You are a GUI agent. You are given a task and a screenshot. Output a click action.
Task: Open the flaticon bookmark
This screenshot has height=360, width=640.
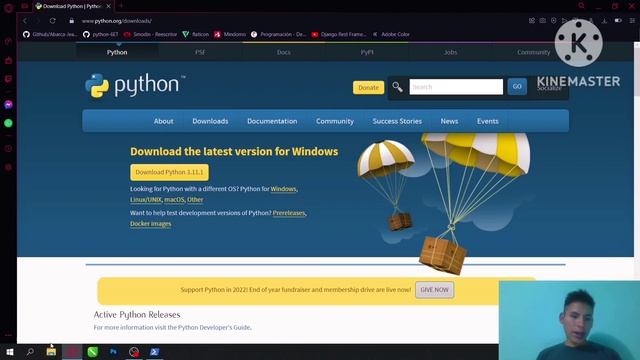[x=196, y=34]
